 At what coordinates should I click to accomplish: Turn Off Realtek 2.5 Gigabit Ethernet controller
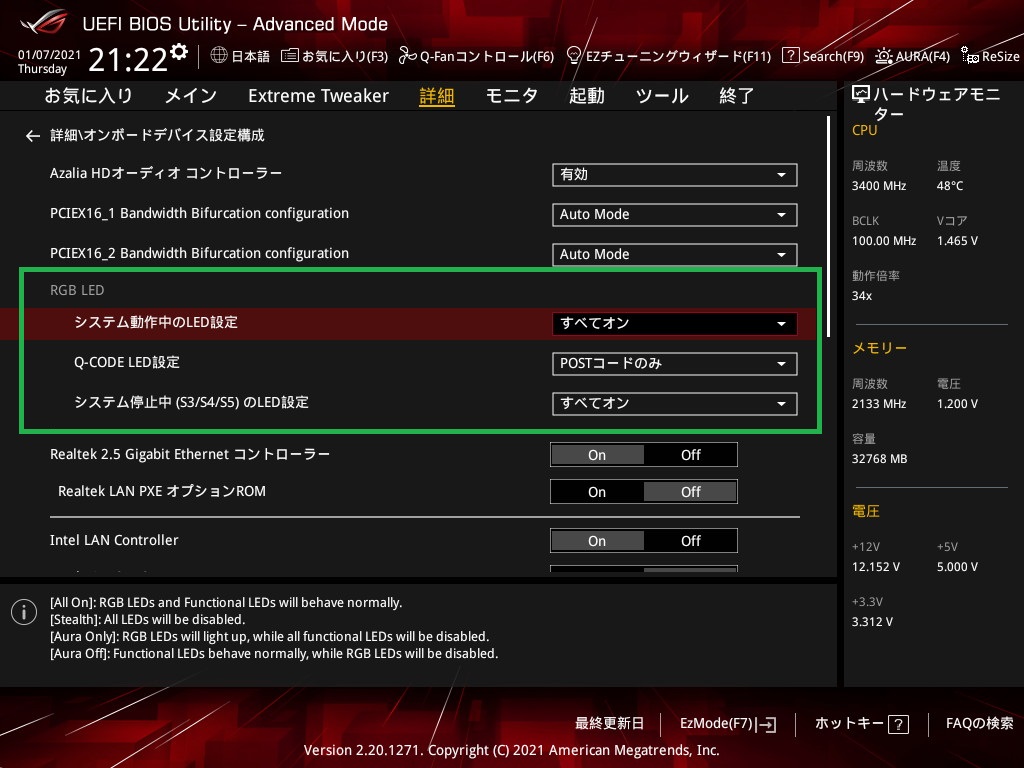pyautogui.click(x=691, y=455)
